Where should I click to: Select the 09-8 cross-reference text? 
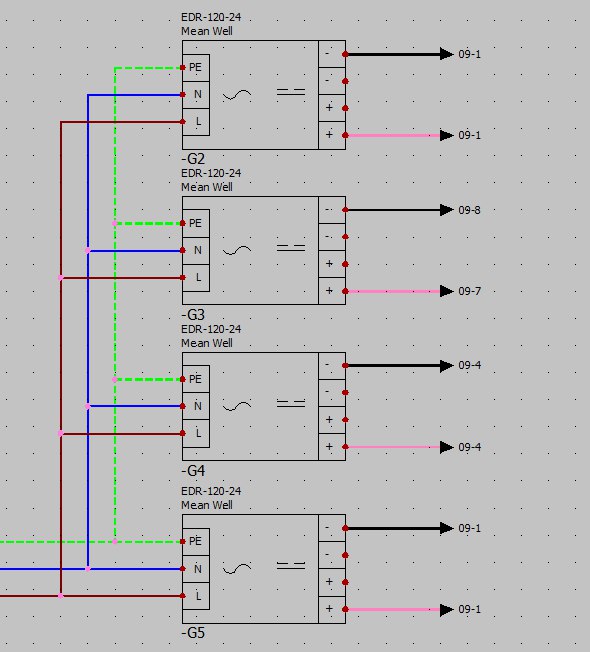coord(469,210)
